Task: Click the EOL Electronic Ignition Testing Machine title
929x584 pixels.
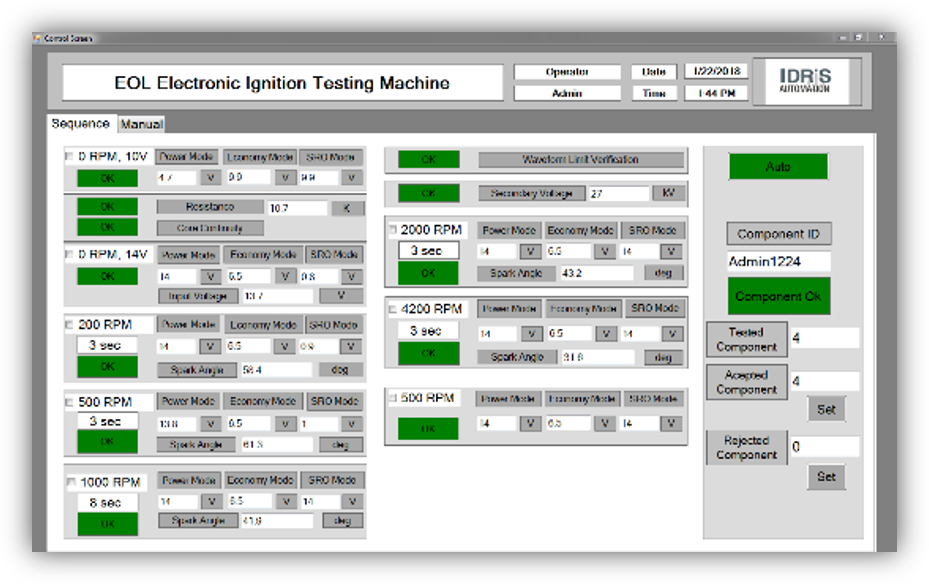Action: (283, 83)
